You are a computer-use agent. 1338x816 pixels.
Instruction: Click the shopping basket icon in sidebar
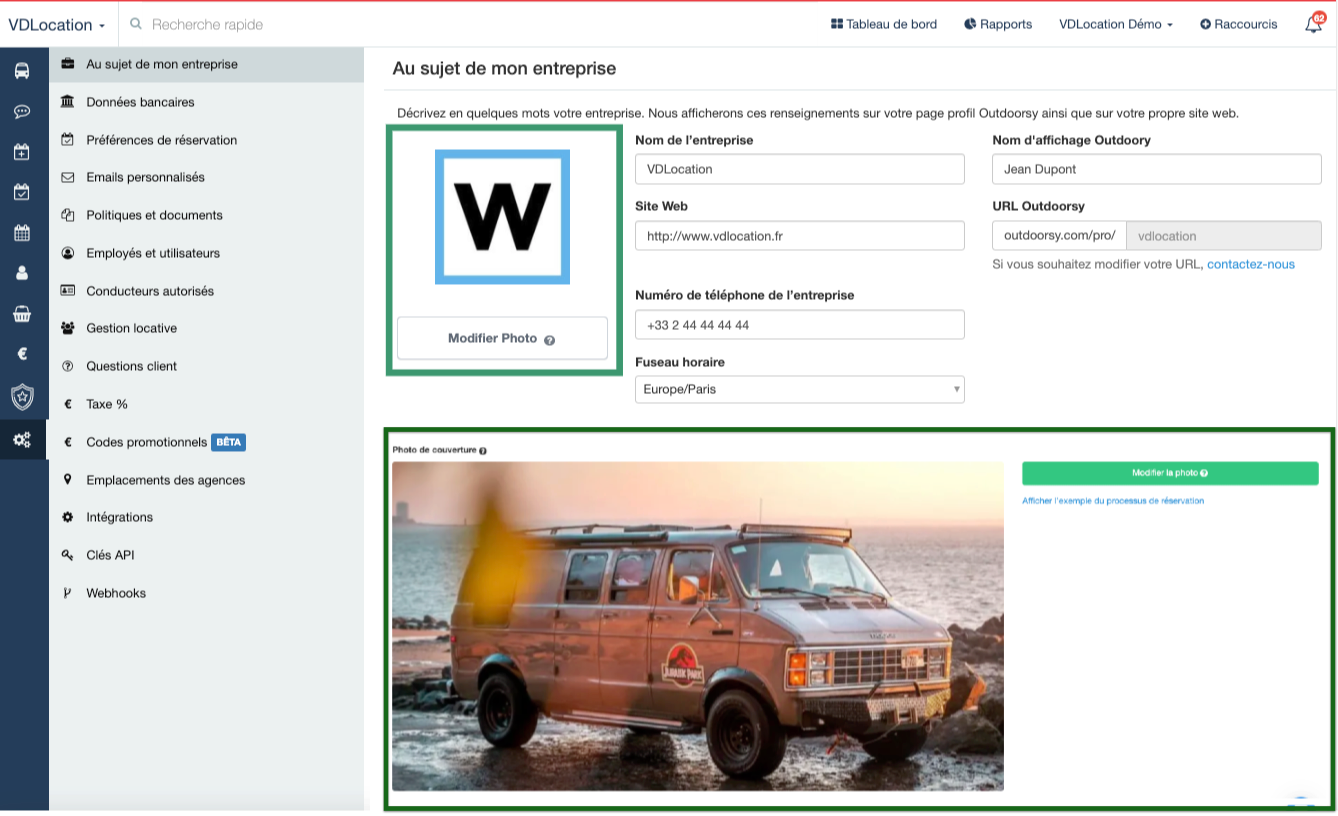click(22, 314)
